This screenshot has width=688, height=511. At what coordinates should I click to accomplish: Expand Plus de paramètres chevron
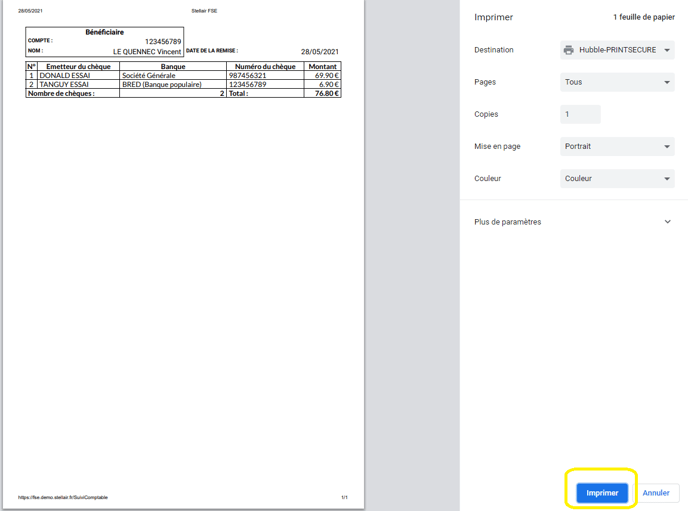click(667, 222)
